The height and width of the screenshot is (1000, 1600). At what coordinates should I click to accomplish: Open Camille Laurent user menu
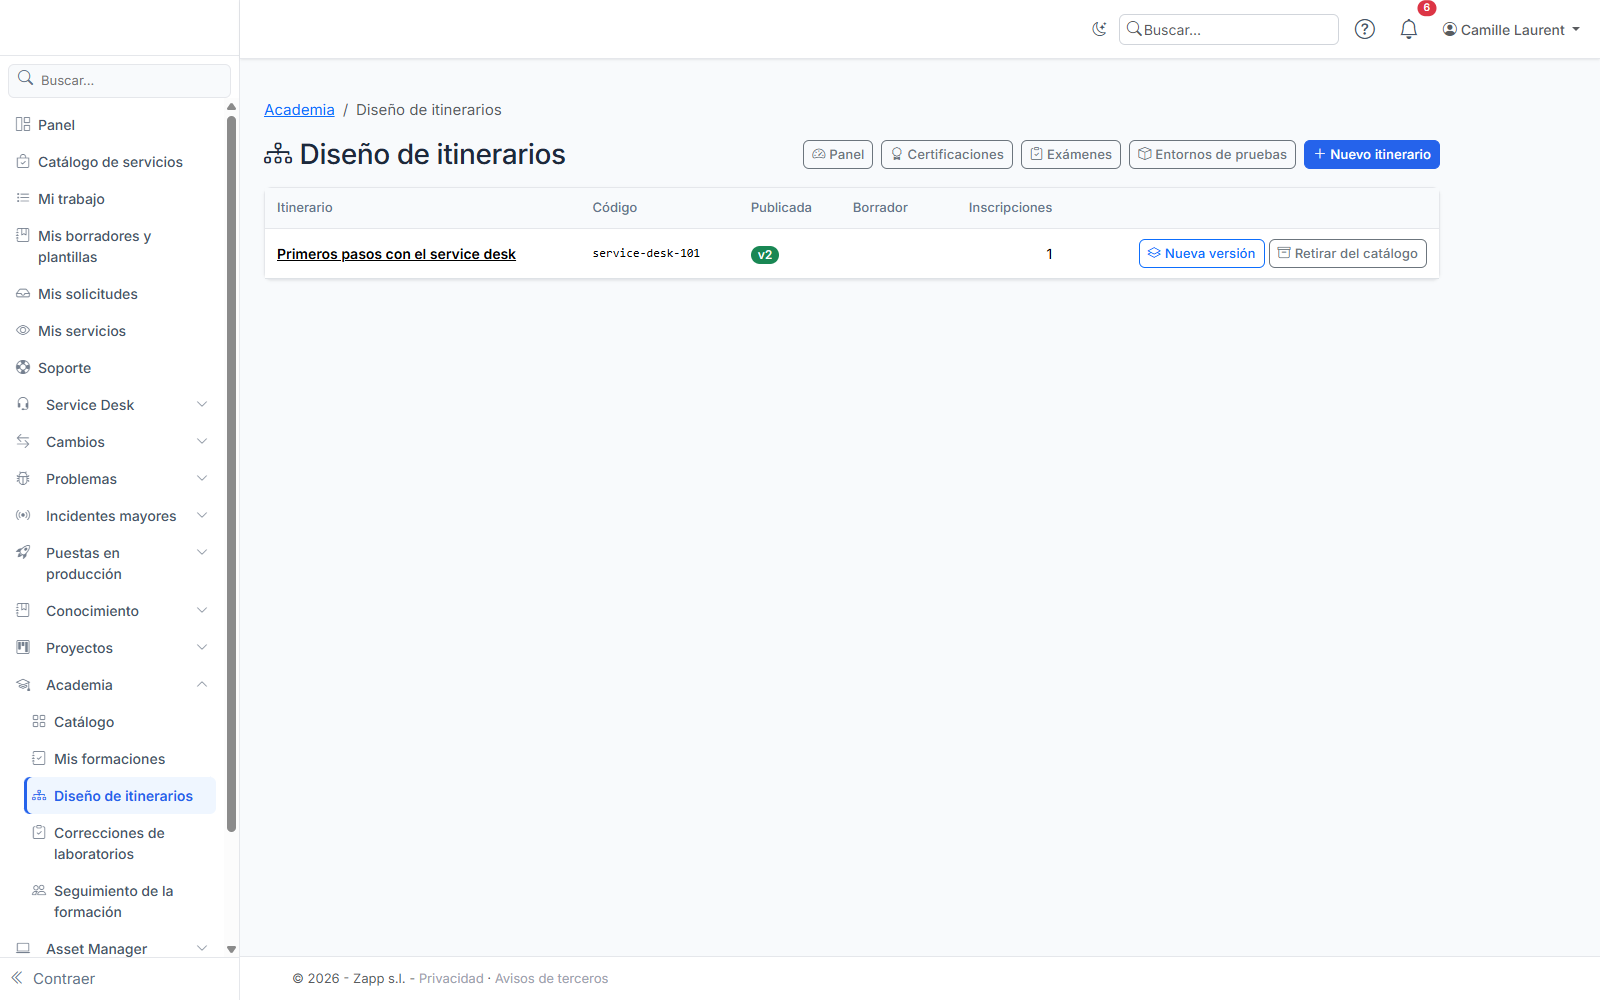(x=1511, y=30)
